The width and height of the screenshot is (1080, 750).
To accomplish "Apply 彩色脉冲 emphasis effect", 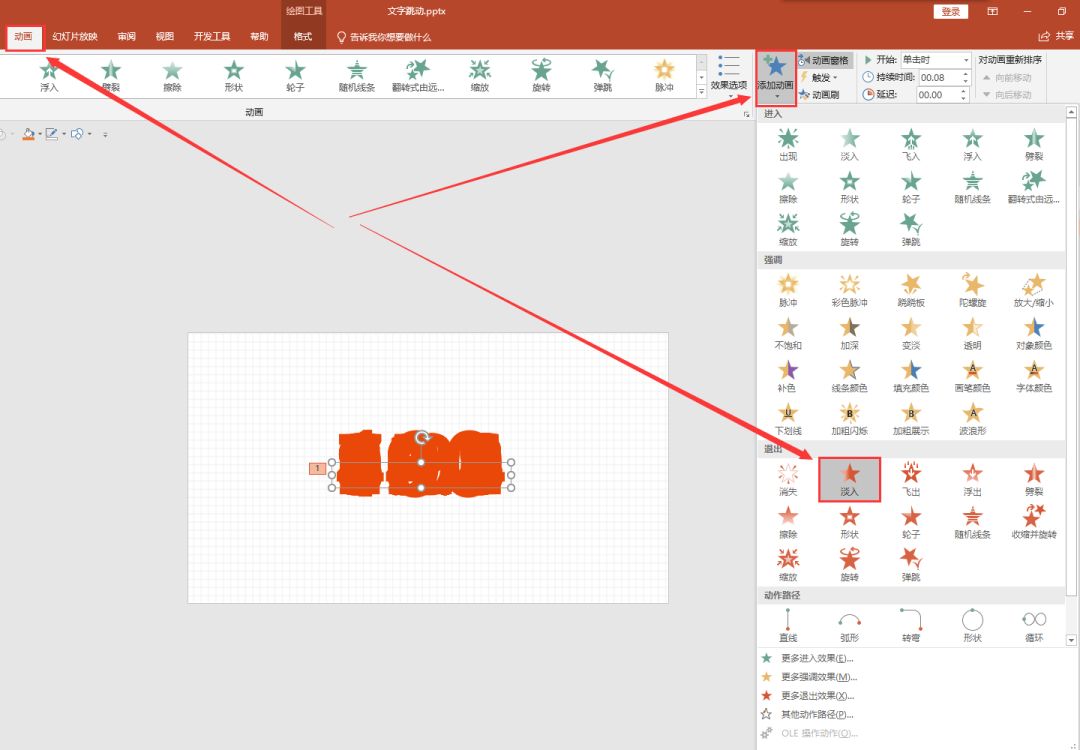I will pos(849,291).
